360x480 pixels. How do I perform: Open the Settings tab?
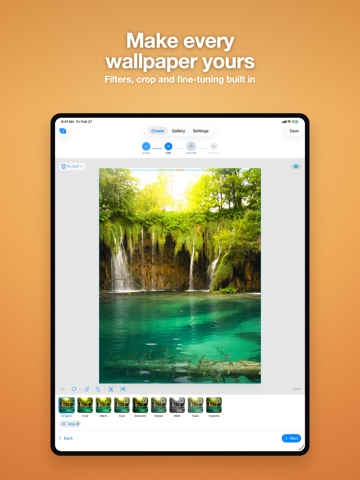click(x=201, y=131)
